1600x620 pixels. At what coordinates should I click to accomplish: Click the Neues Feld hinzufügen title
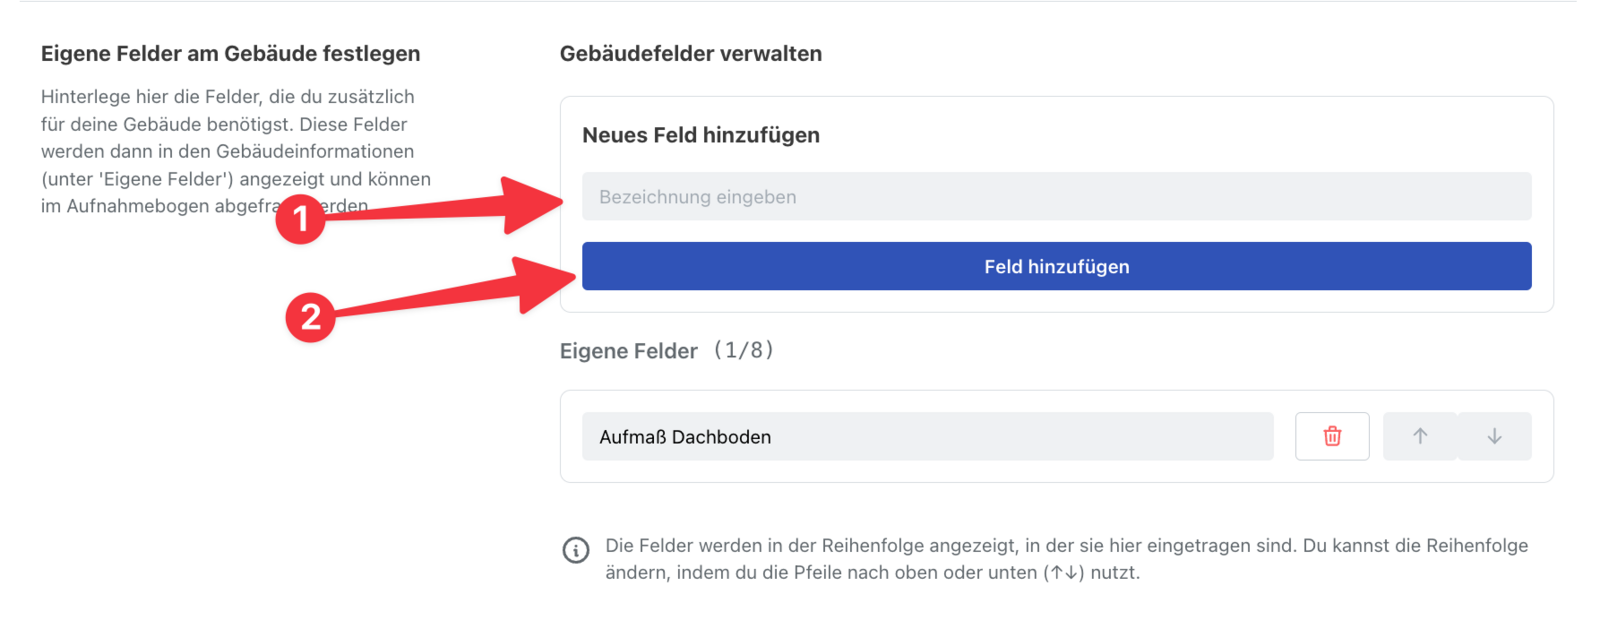coord(700,135)
